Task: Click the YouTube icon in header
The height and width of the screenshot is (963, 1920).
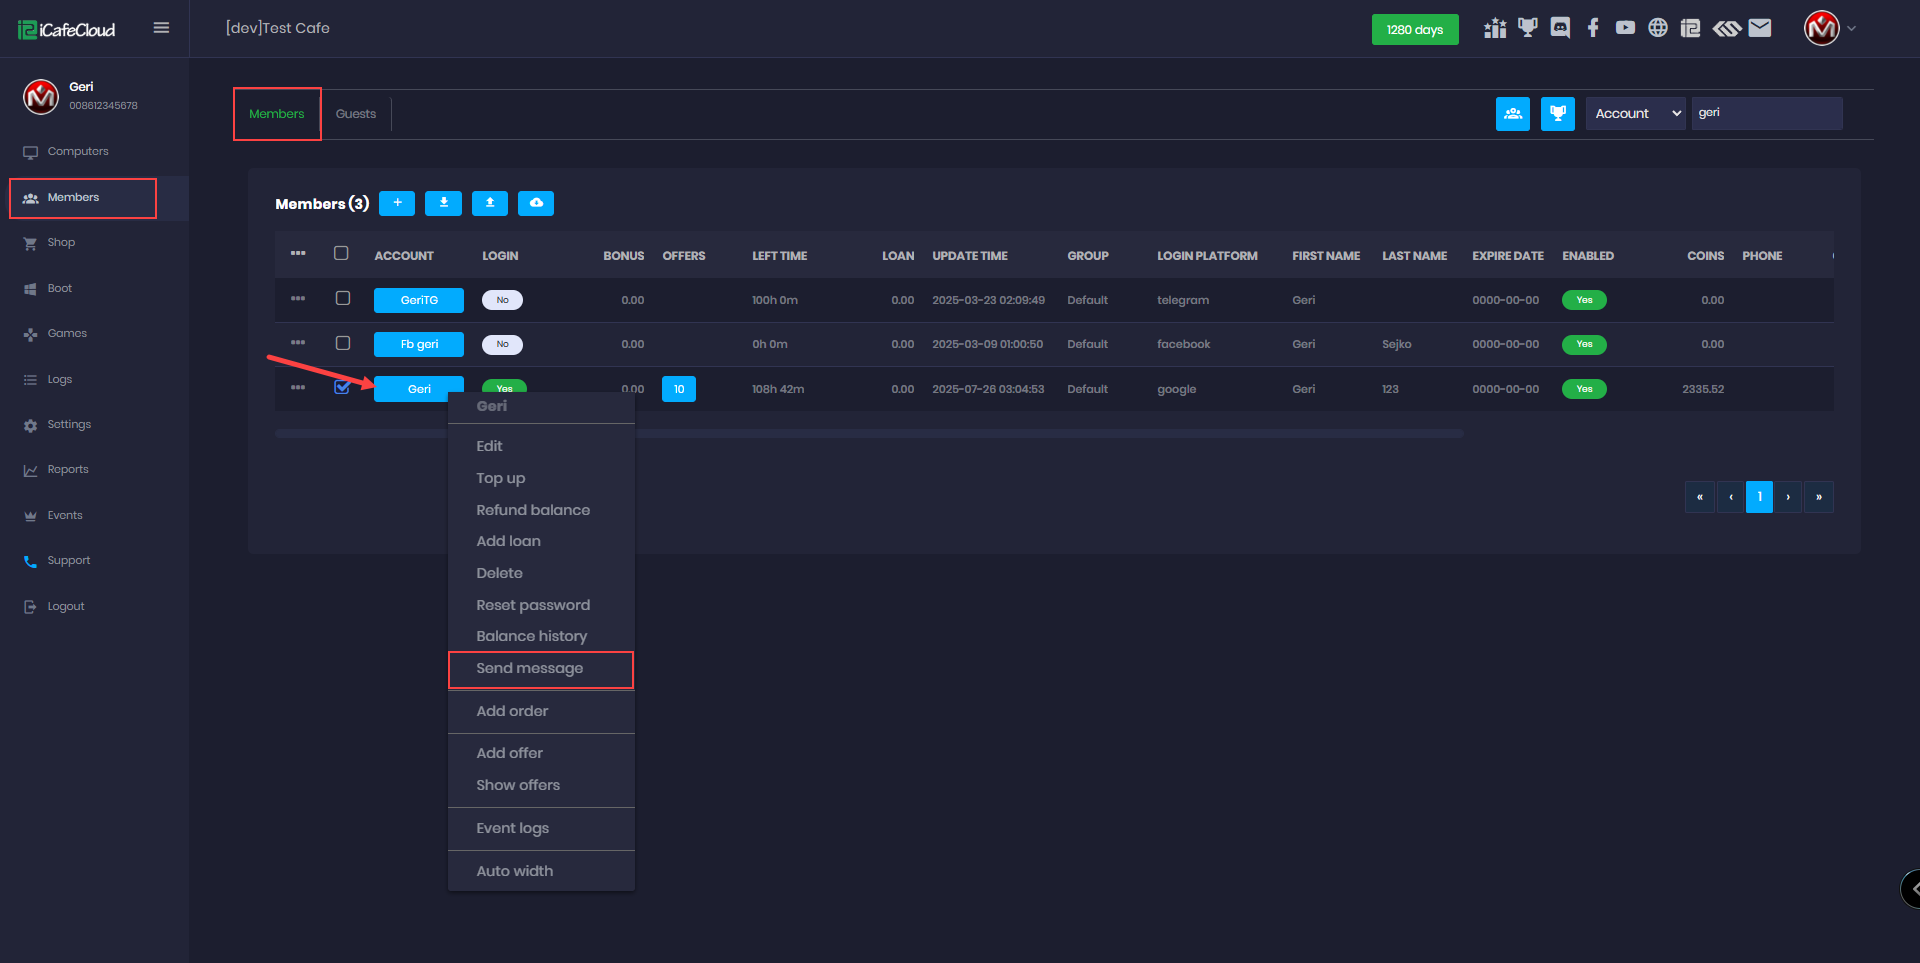Action: click(x=1625, y=28)
